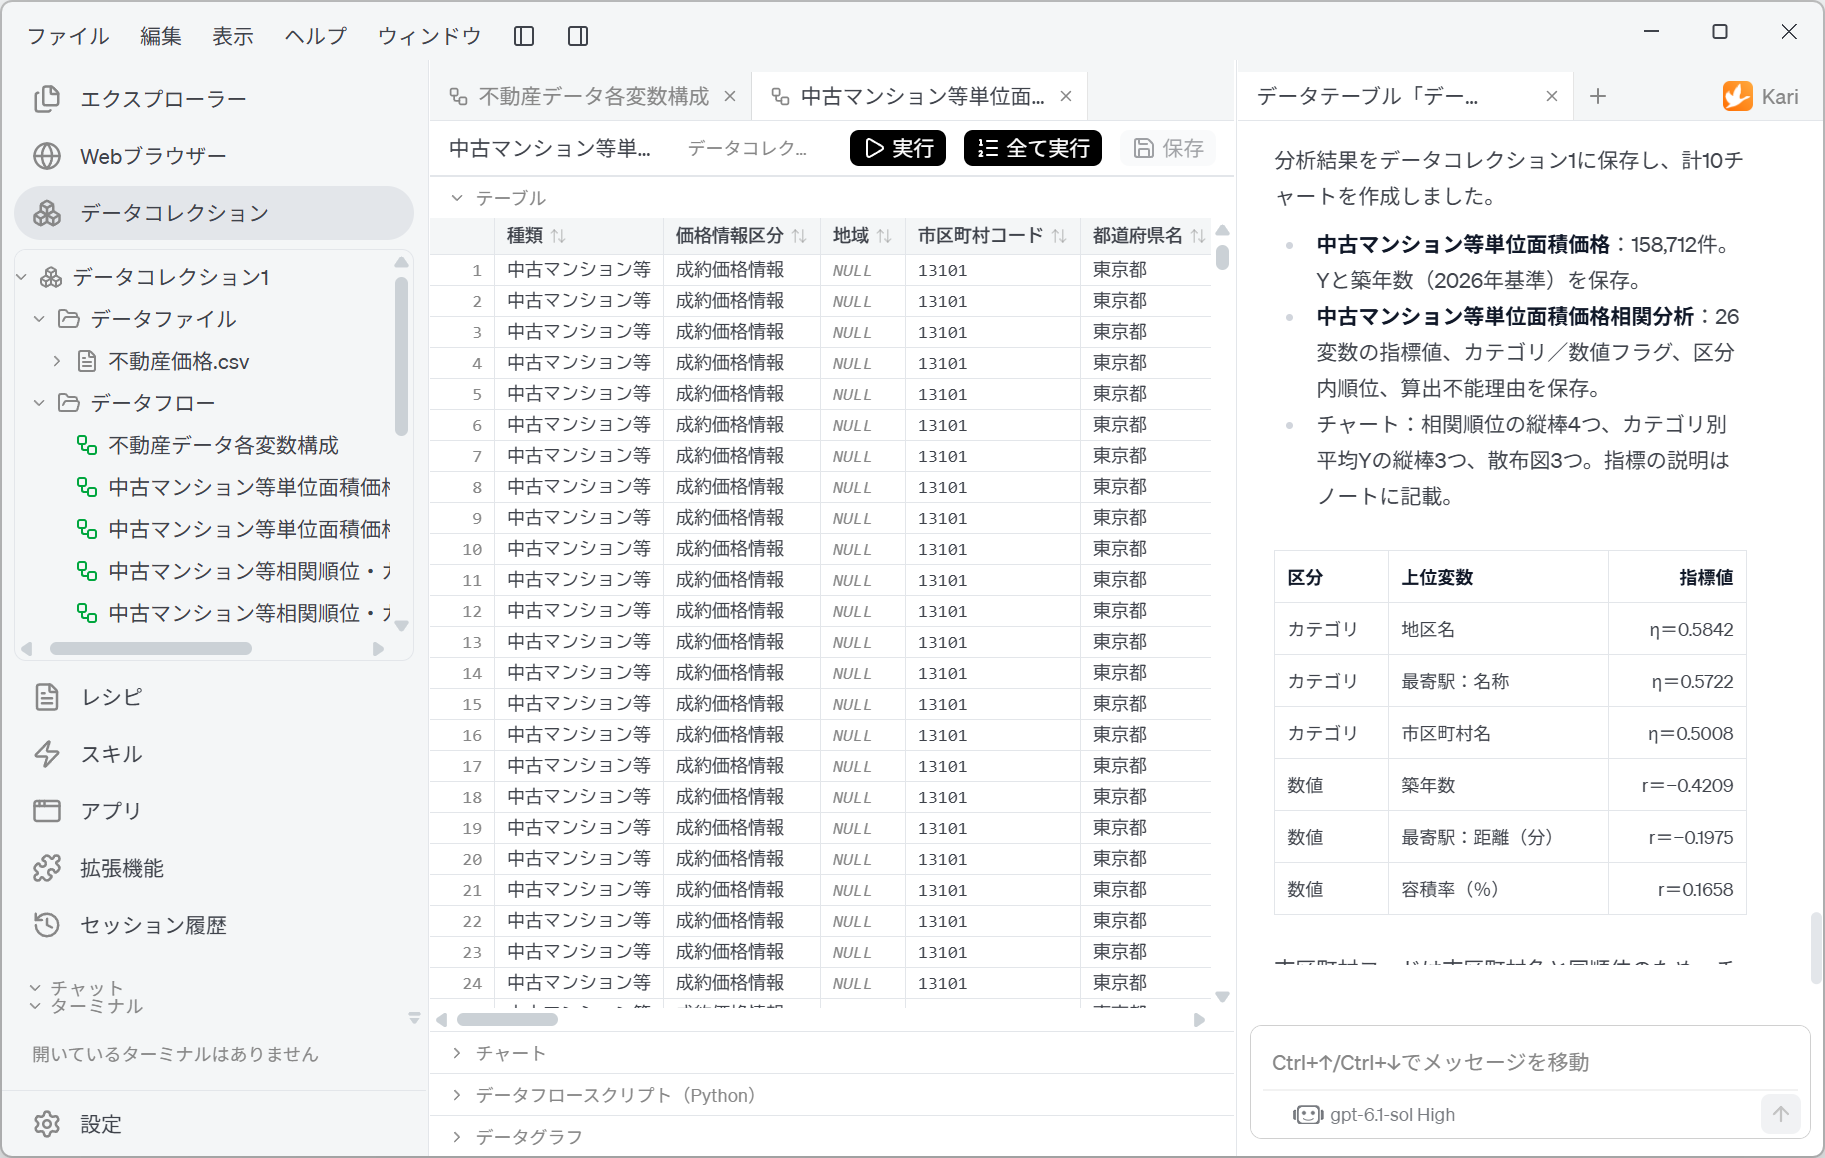Open the エクスプローラー sidebar item

click(214, 99)
